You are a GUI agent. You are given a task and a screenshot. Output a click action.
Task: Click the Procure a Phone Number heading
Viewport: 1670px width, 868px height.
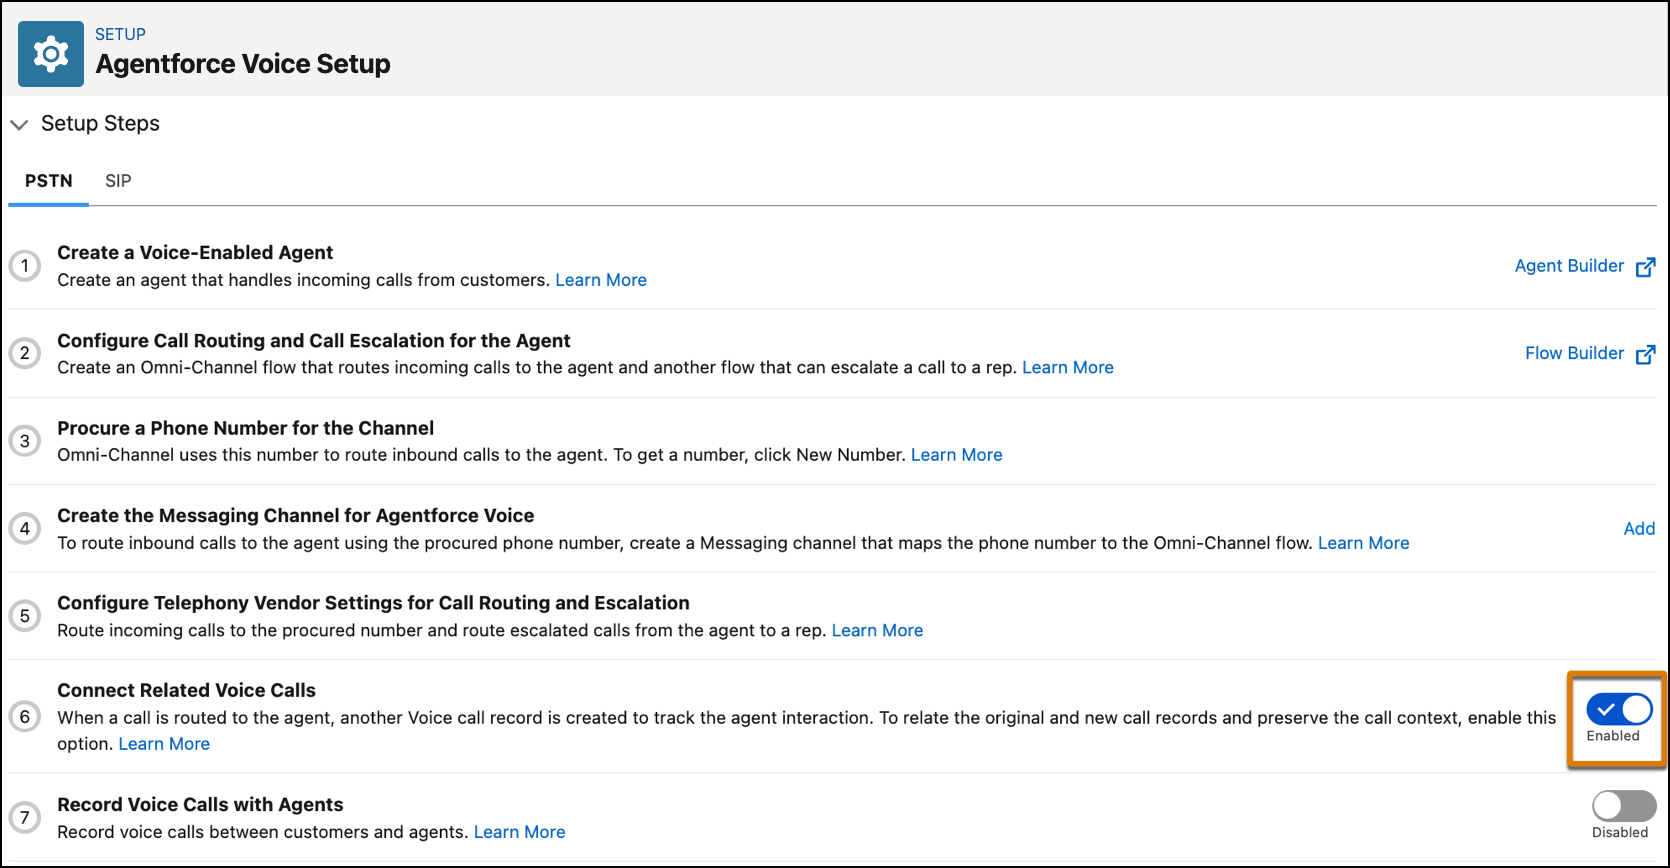246,428
